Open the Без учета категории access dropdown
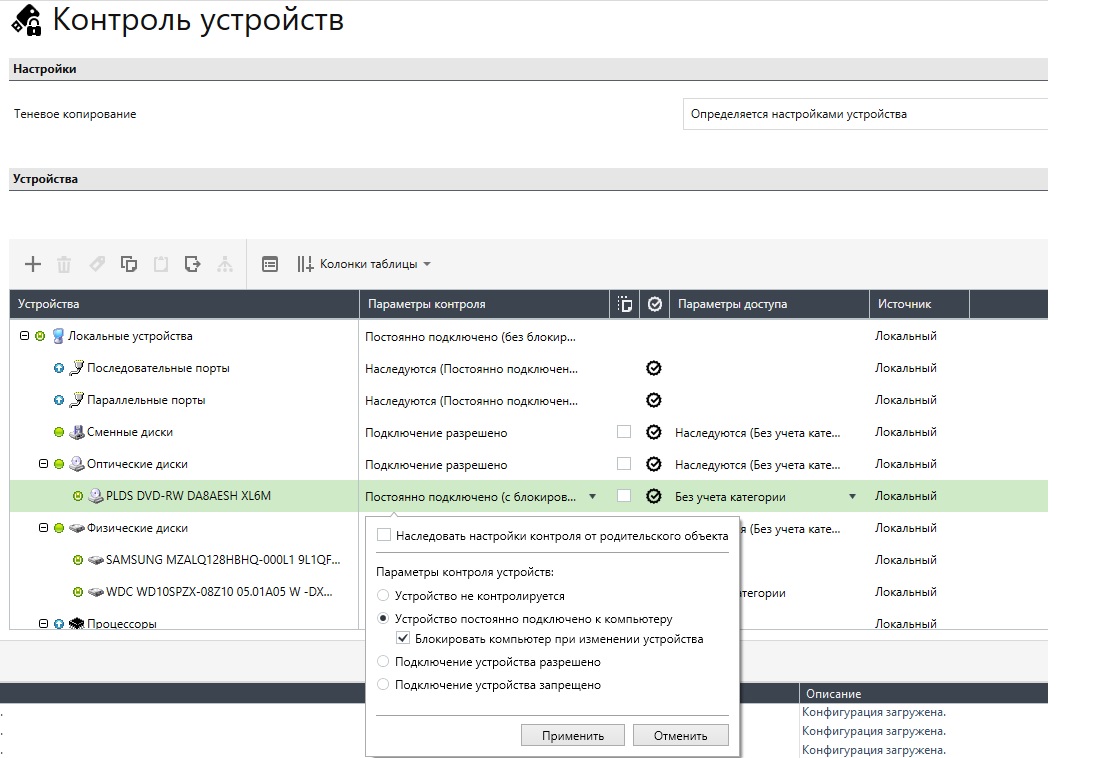 click(852, 497)
